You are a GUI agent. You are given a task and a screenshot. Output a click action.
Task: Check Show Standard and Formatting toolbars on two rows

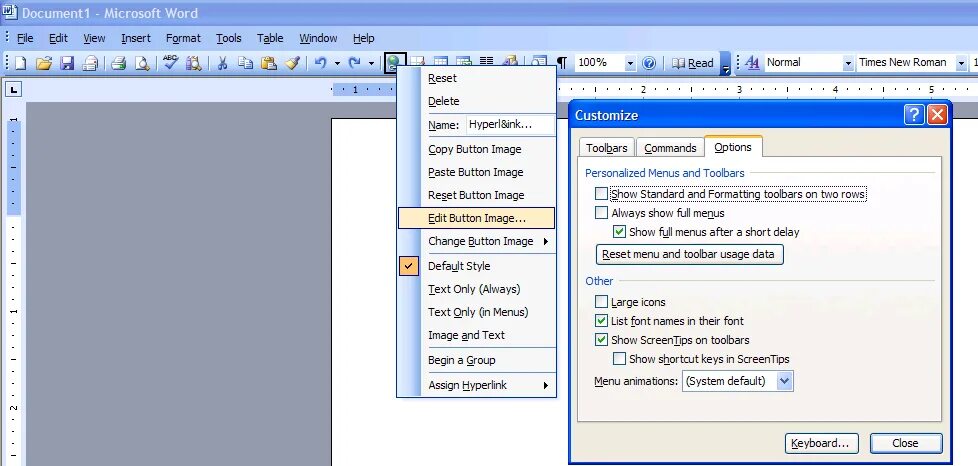tap(601, 194)
